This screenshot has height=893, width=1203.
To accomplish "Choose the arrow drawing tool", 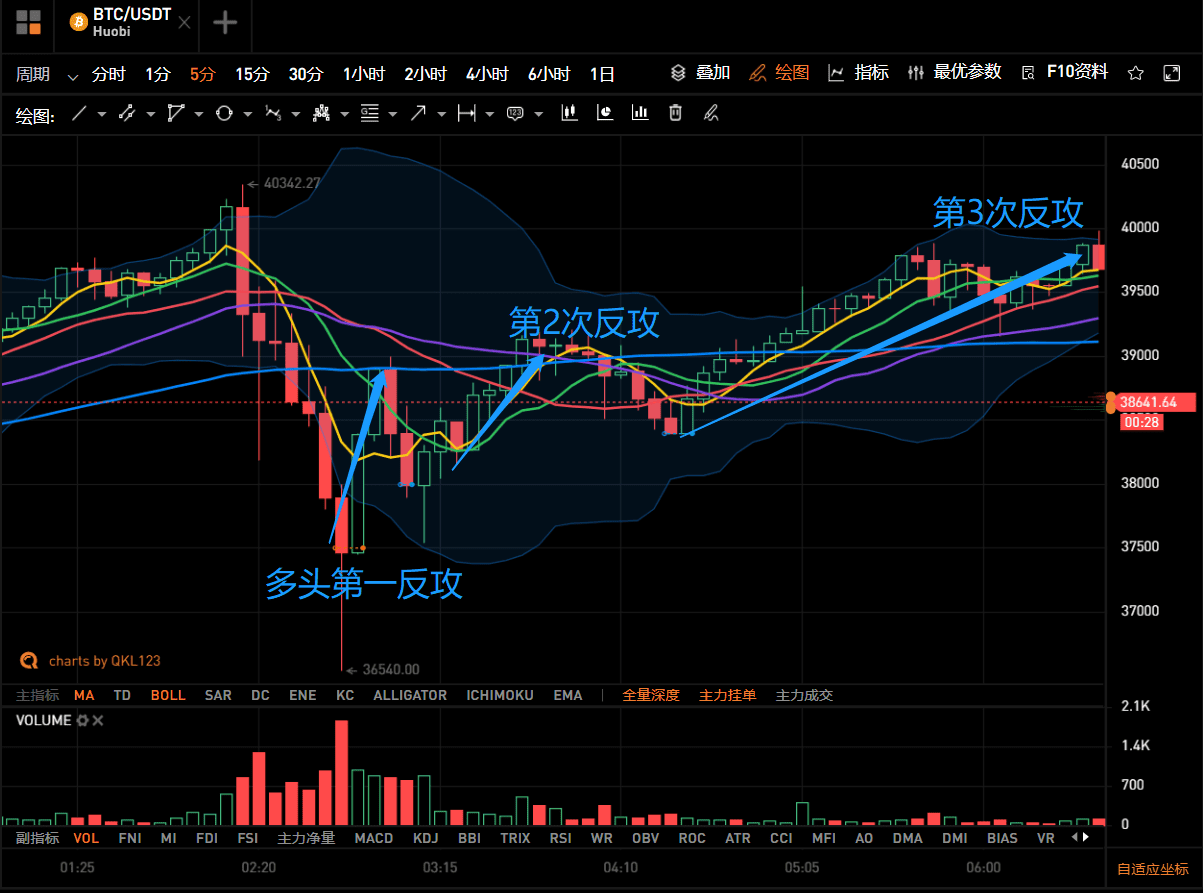I will 417,114.
